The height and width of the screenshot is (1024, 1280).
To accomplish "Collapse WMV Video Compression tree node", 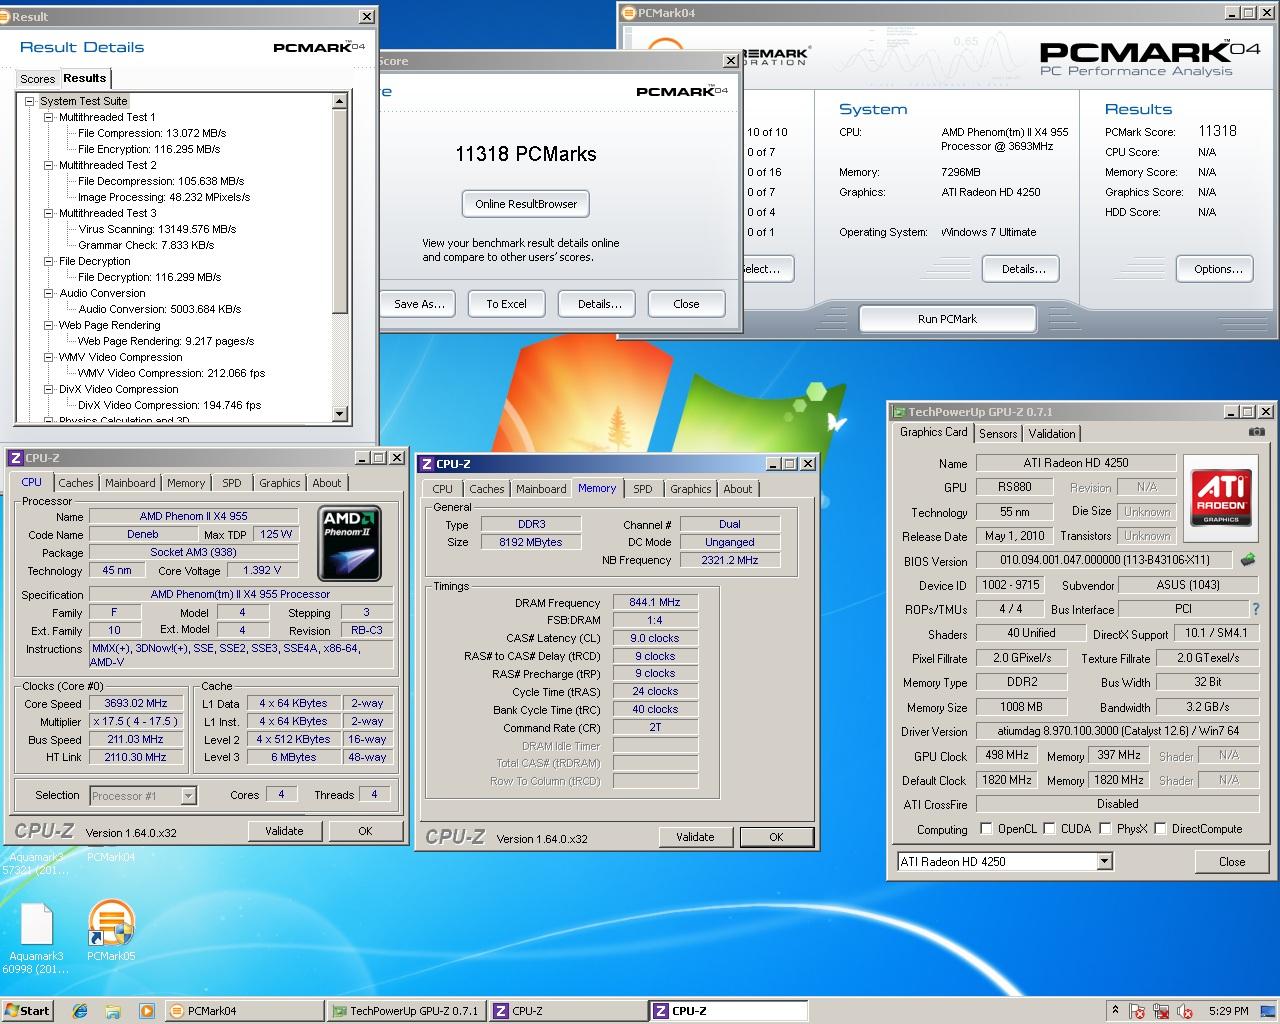I will click(48, 357).
